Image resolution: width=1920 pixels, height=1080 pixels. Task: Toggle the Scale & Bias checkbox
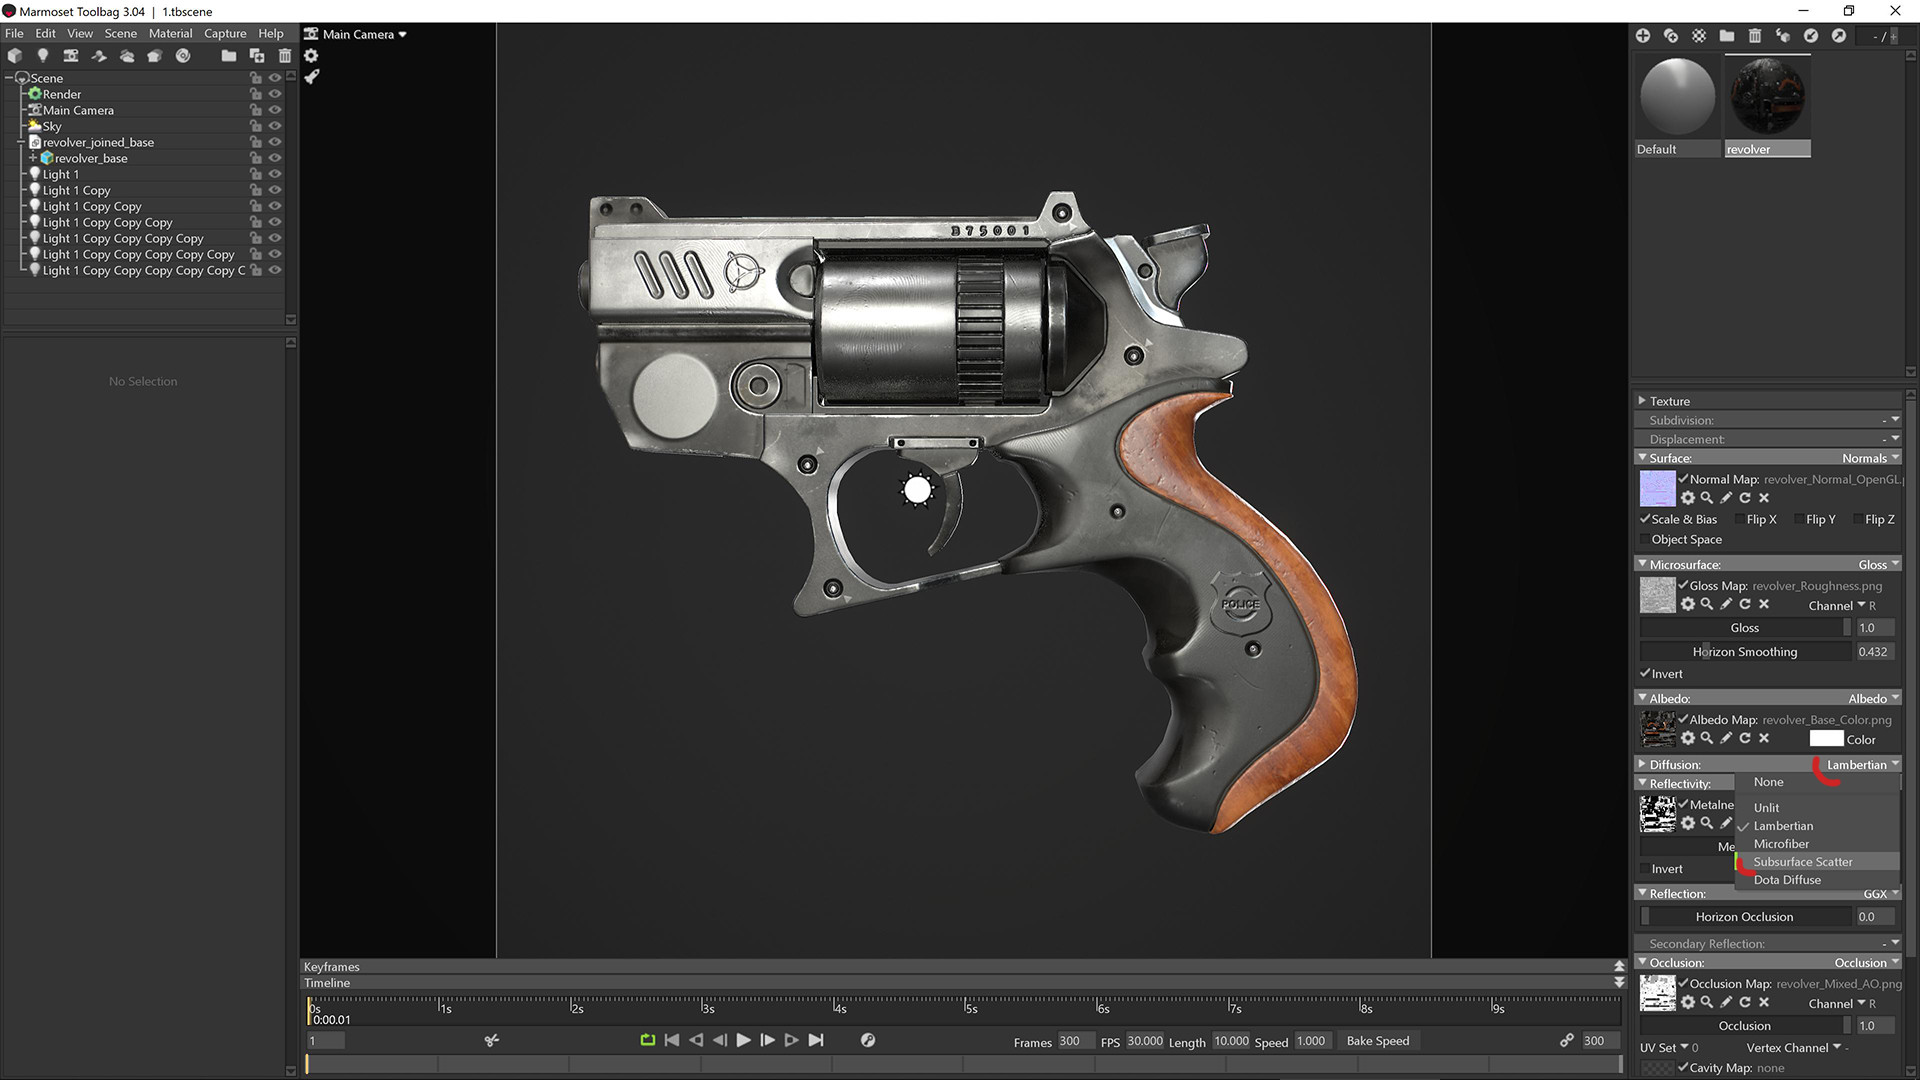click(1645, 519)
